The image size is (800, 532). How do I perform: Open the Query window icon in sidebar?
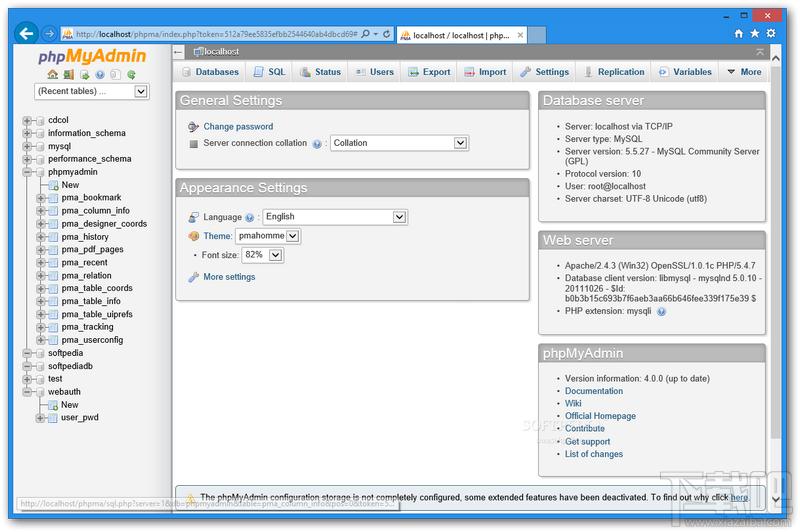click(x=84, y=74)
